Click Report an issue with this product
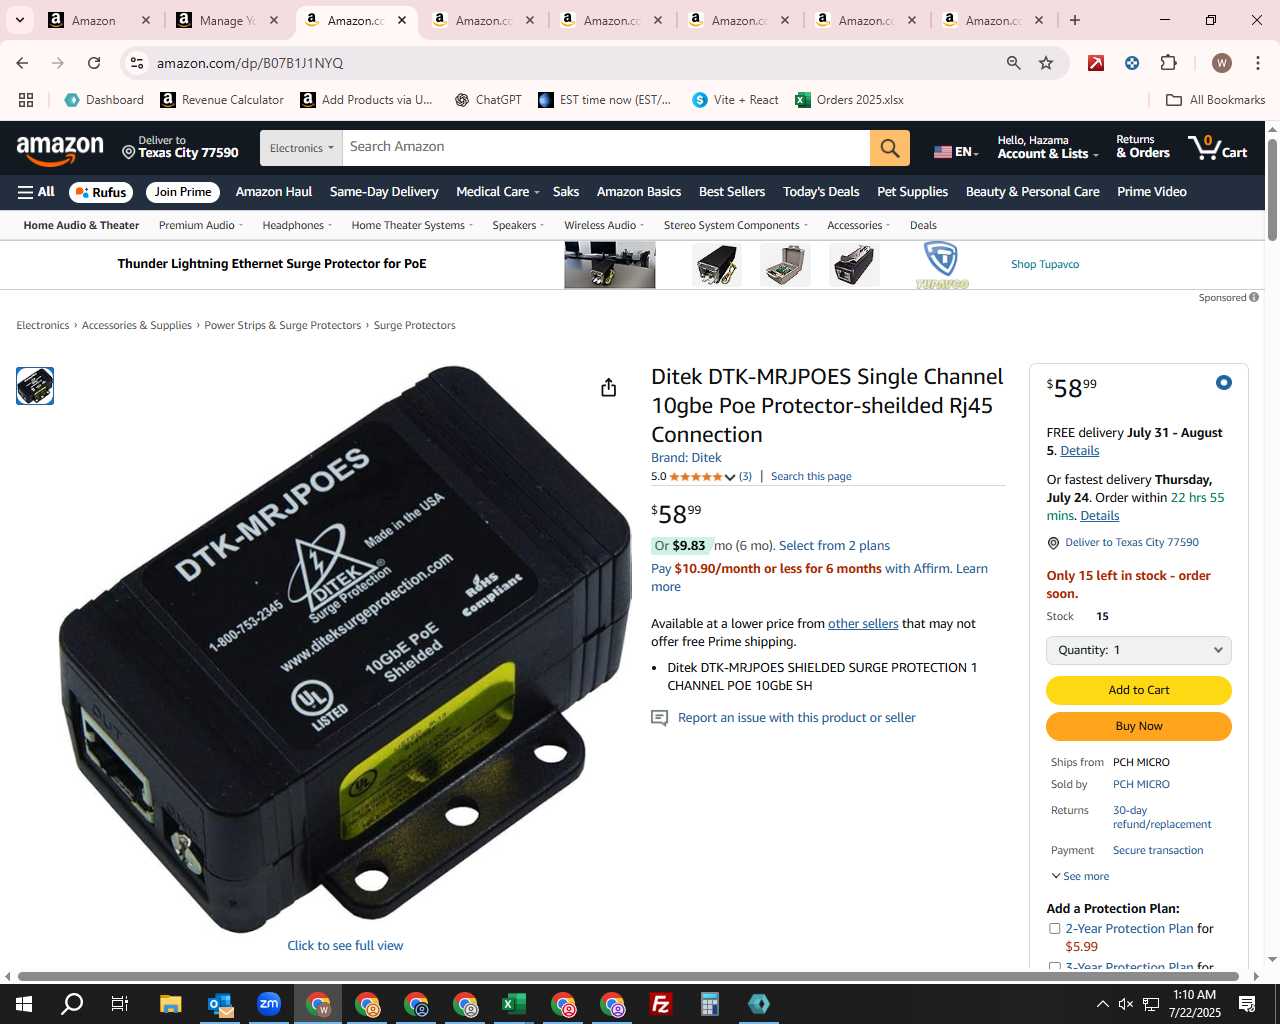Screen dimensions: 1280x1024 coord(796,718)
